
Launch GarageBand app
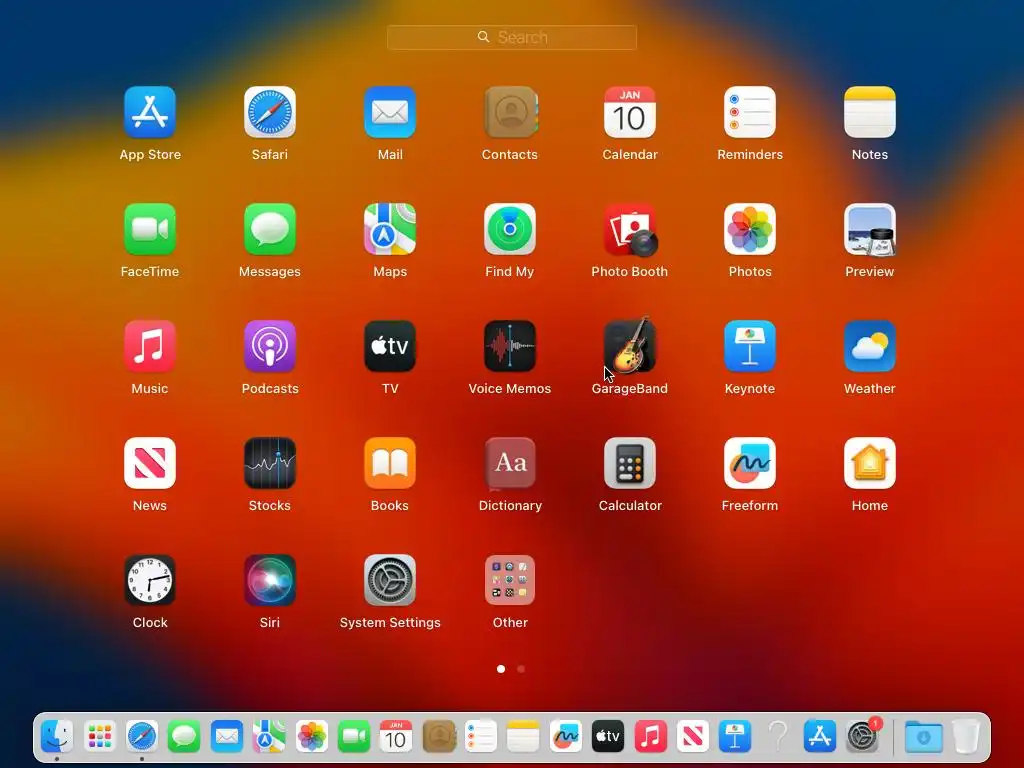pyautogui.click(x=630, y=346)
